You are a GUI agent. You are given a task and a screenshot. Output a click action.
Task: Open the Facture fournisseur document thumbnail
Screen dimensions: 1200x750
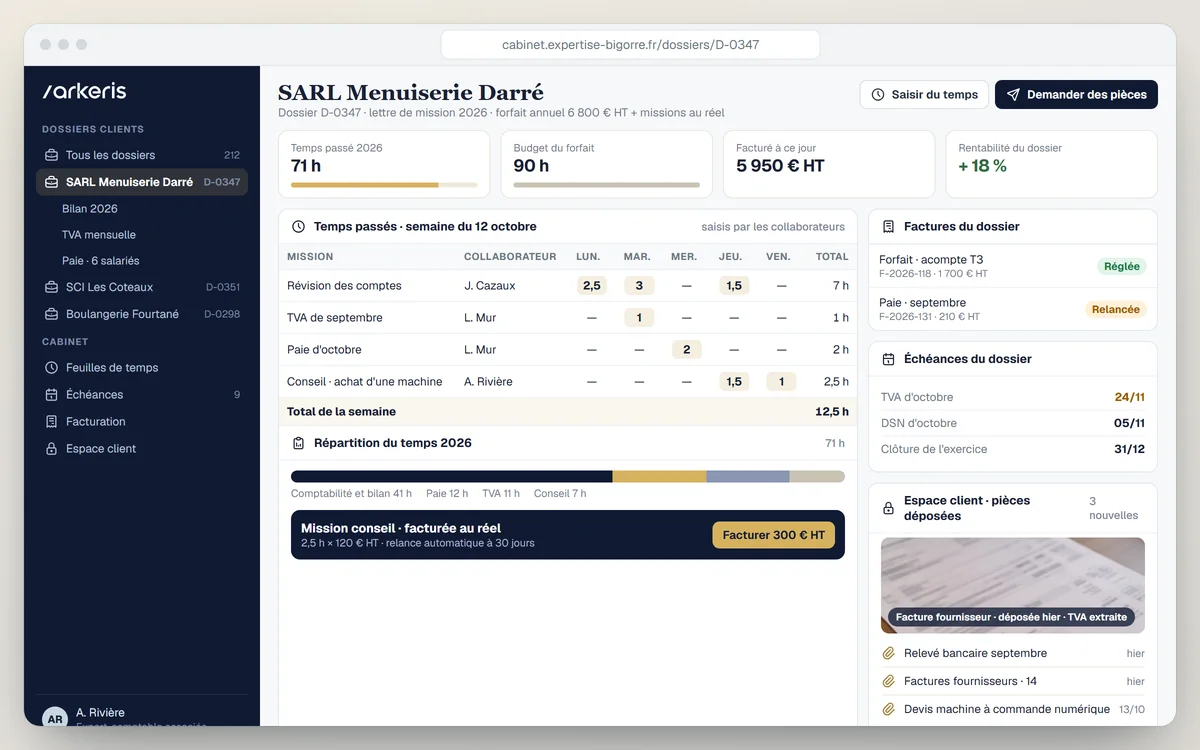[x=1013, y=585]
